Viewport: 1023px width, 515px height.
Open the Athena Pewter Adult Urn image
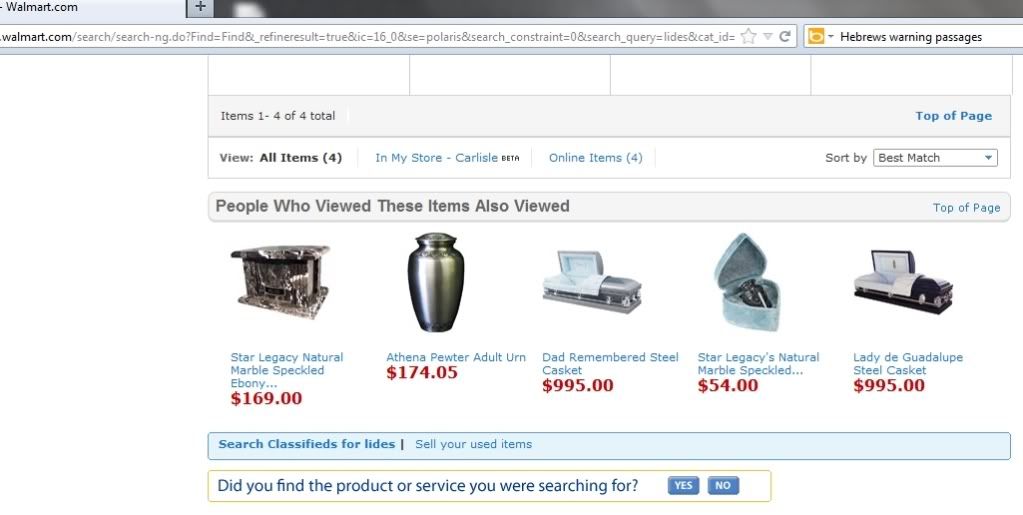(435, 282)
